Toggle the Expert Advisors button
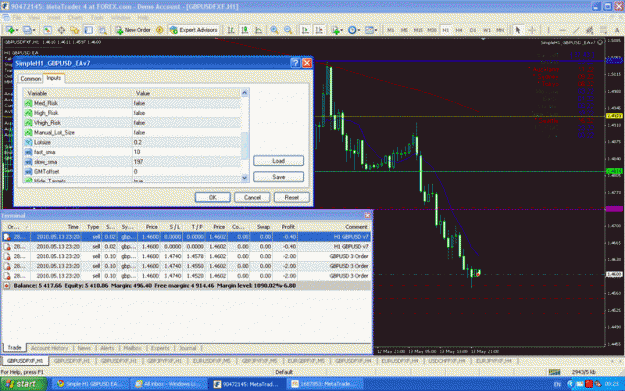The height and width of the screenshot is (391, 625). click(194, 30)
